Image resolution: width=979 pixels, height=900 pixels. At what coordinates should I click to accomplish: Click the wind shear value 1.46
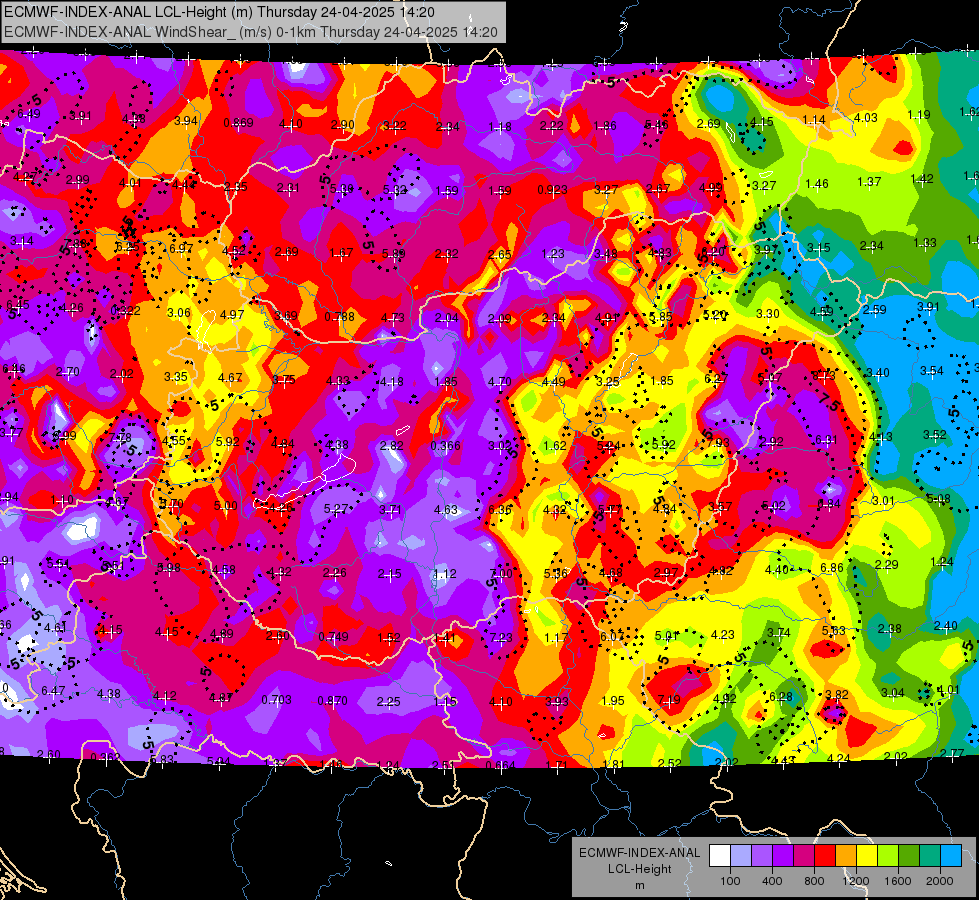click(817, 184)
